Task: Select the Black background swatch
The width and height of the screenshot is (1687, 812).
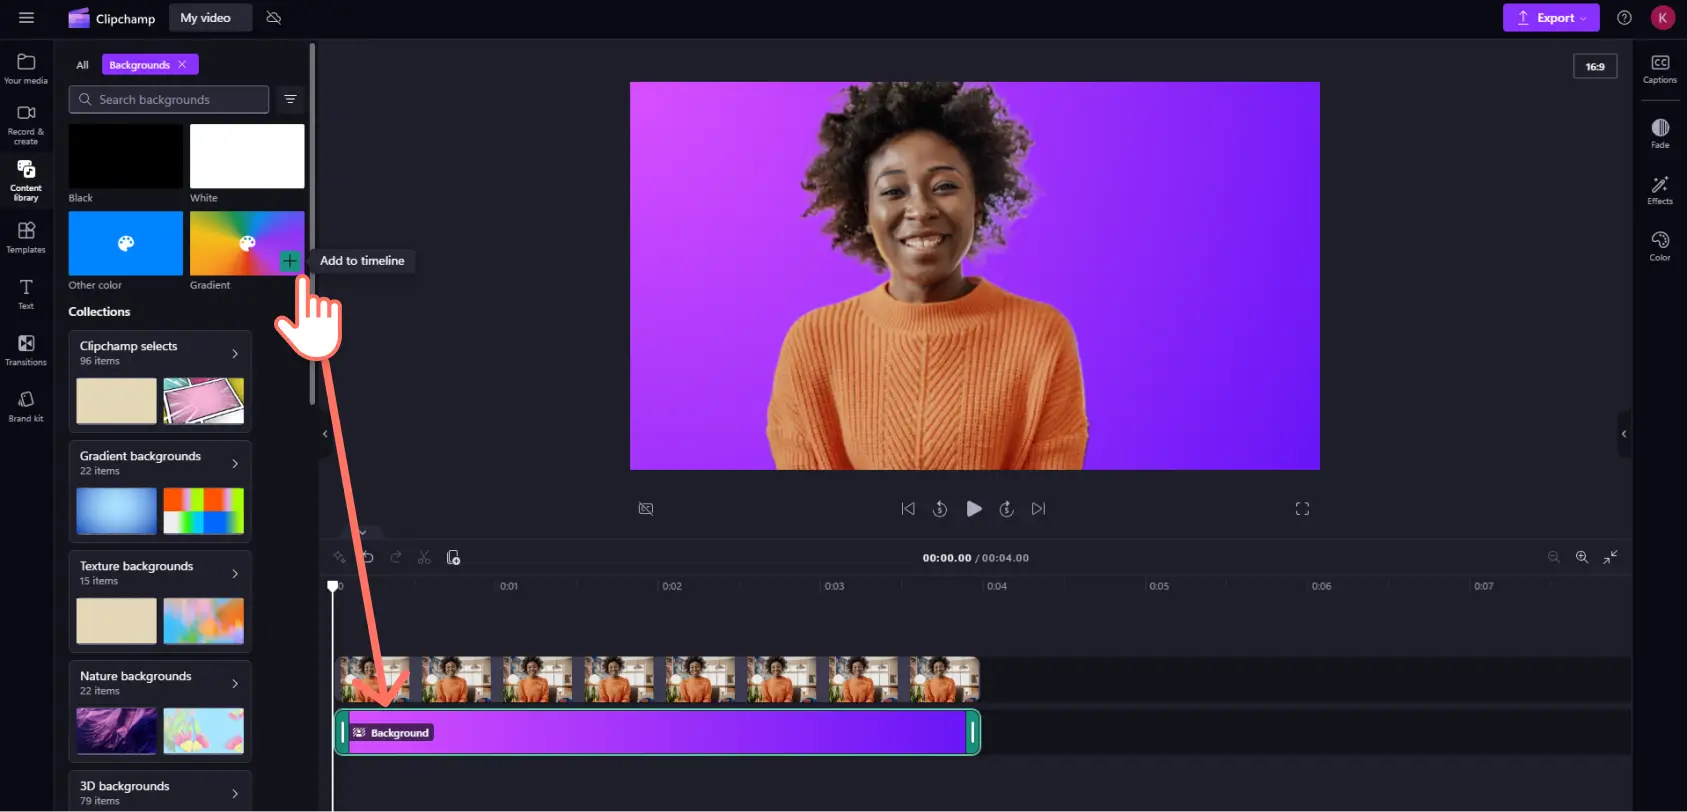Action: point(126,156)
